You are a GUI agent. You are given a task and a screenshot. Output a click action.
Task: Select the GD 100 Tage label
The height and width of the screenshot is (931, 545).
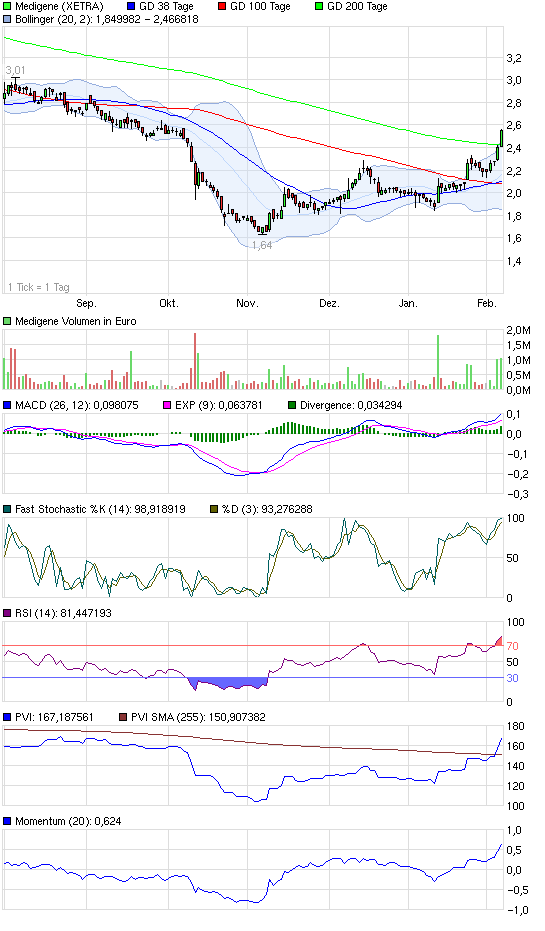click(x=260, y=7)
